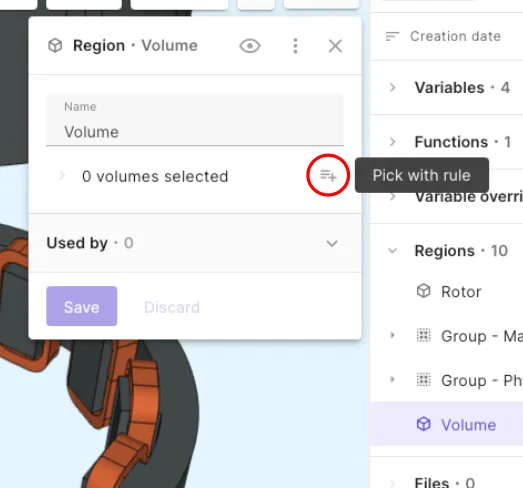Collapse the Regions section

[x=393, y=251]
